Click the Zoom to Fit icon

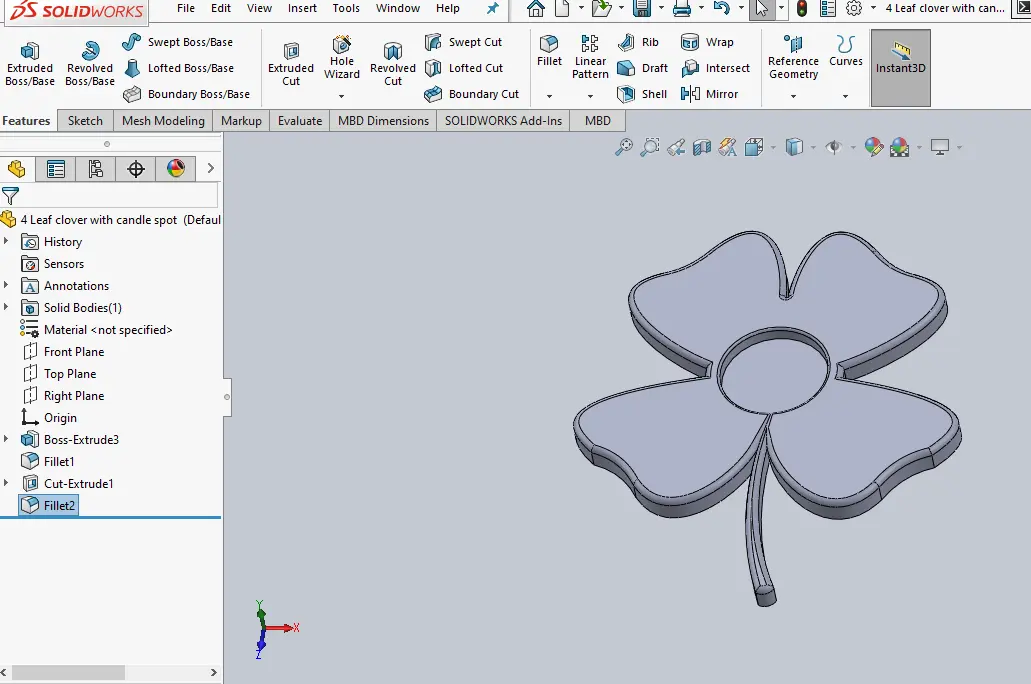coord(623,147)
